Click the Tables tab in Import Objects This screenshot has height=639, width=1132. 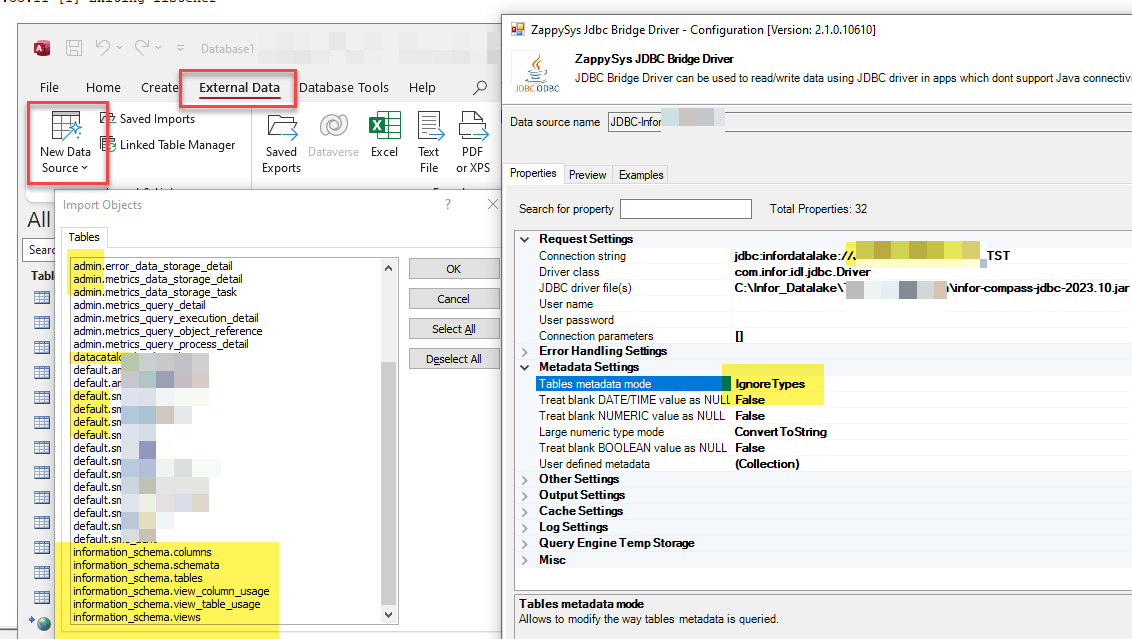(x=84, y=237)
